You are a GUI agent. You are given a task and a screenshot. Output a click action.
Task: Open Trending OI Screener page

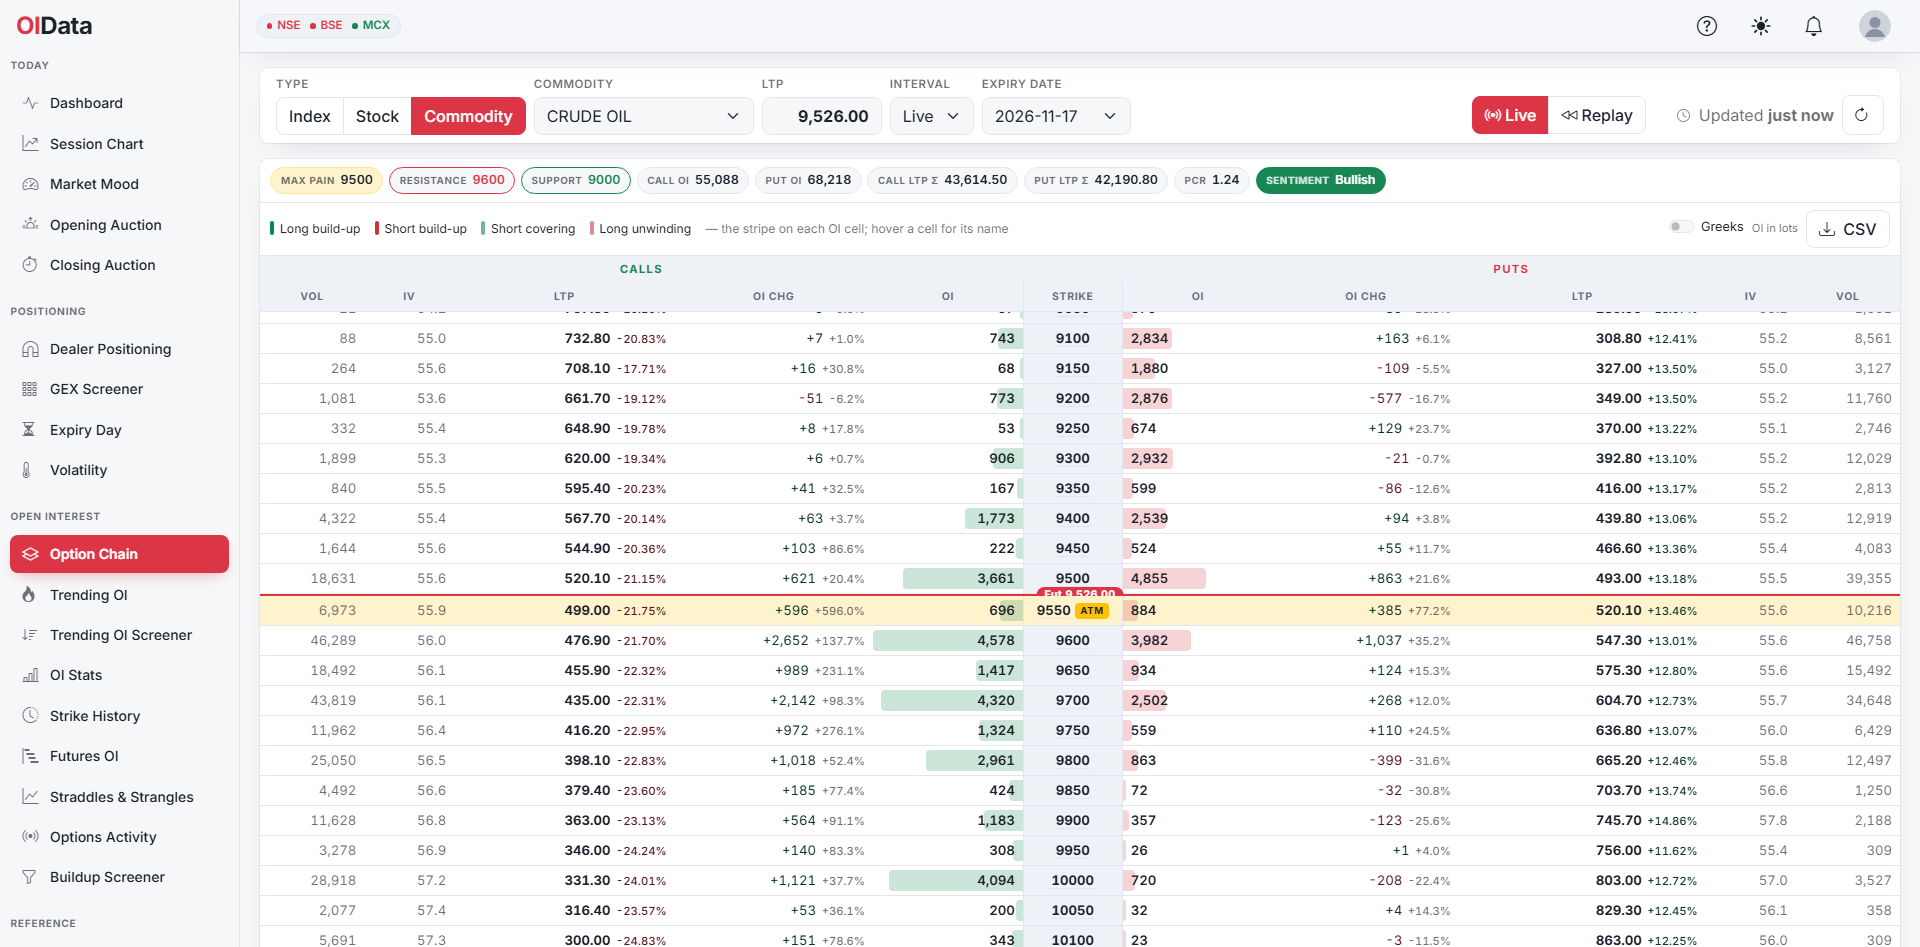[x=120, y=635]
